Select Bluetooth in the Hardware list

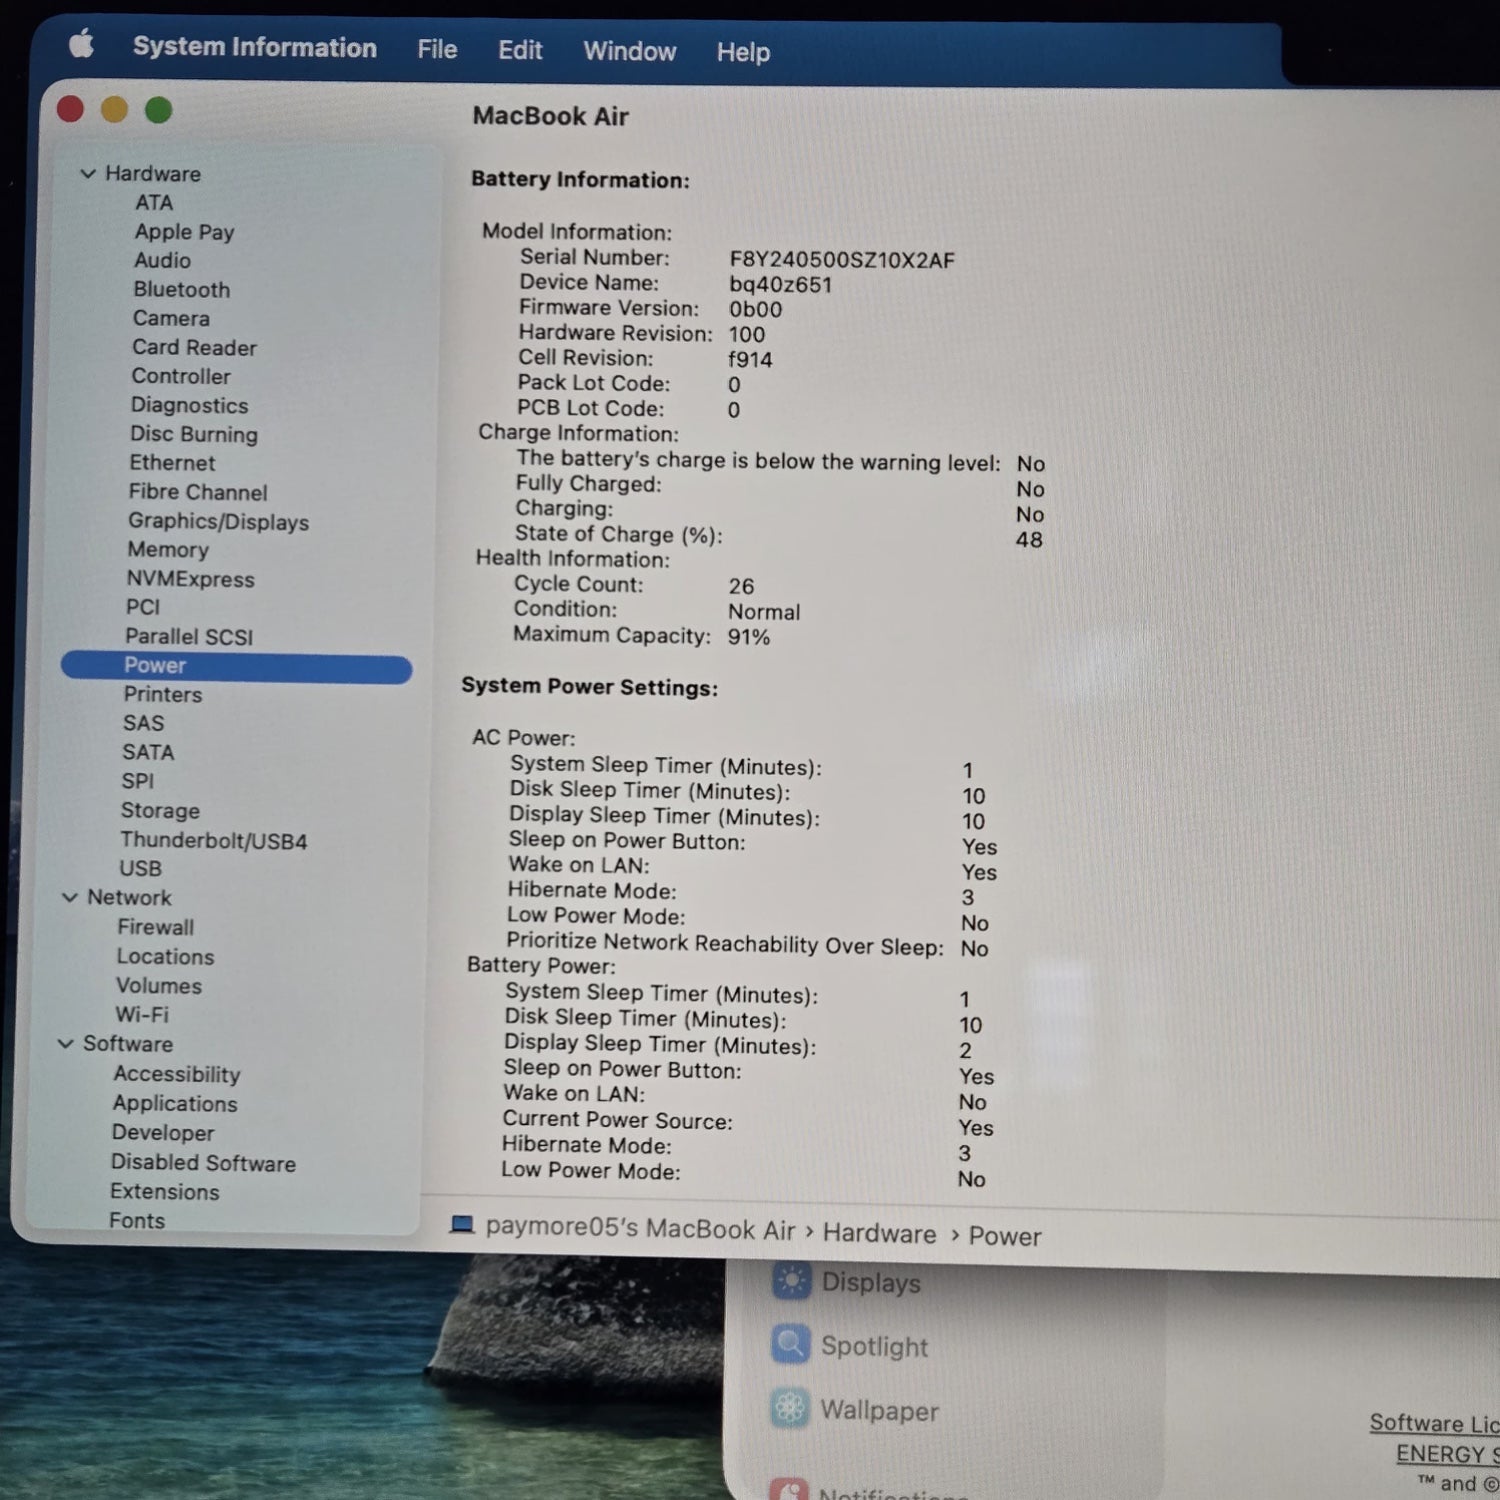[181, 289]
